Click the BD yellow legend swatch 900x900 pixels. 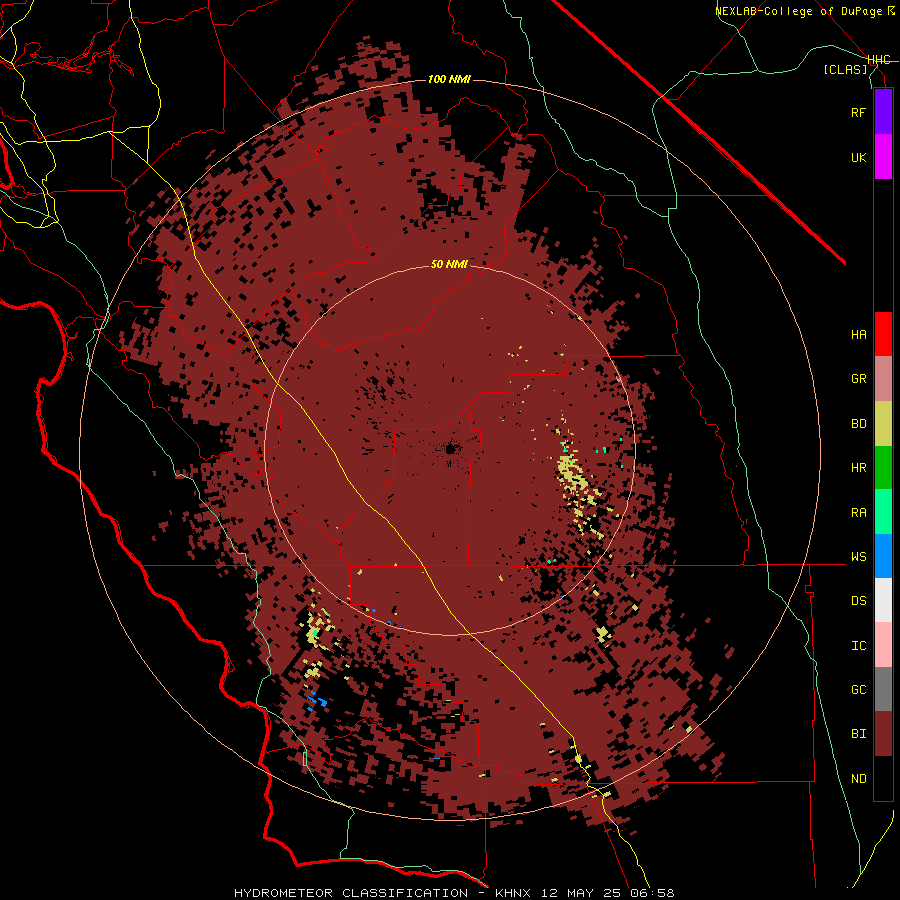pyautogui.click(x=883, y=424)
